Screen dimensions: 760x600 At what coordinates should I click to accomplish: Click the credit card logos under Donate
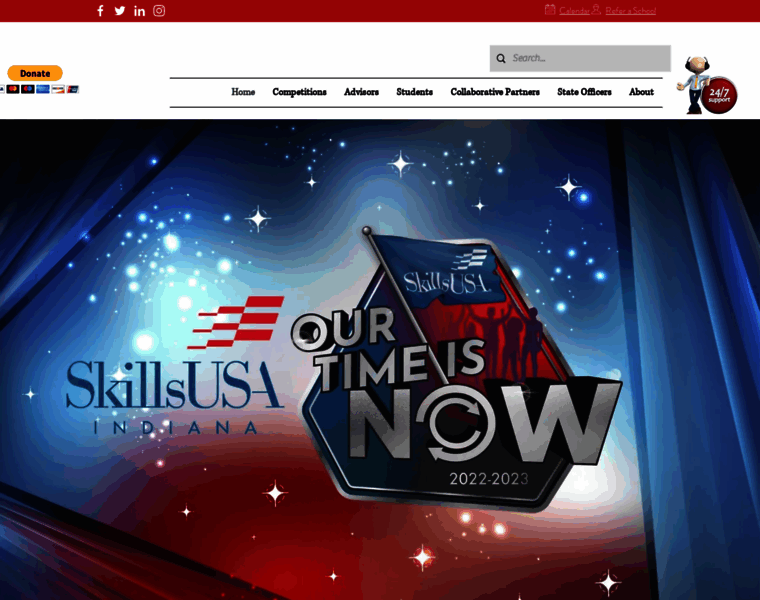39,89
